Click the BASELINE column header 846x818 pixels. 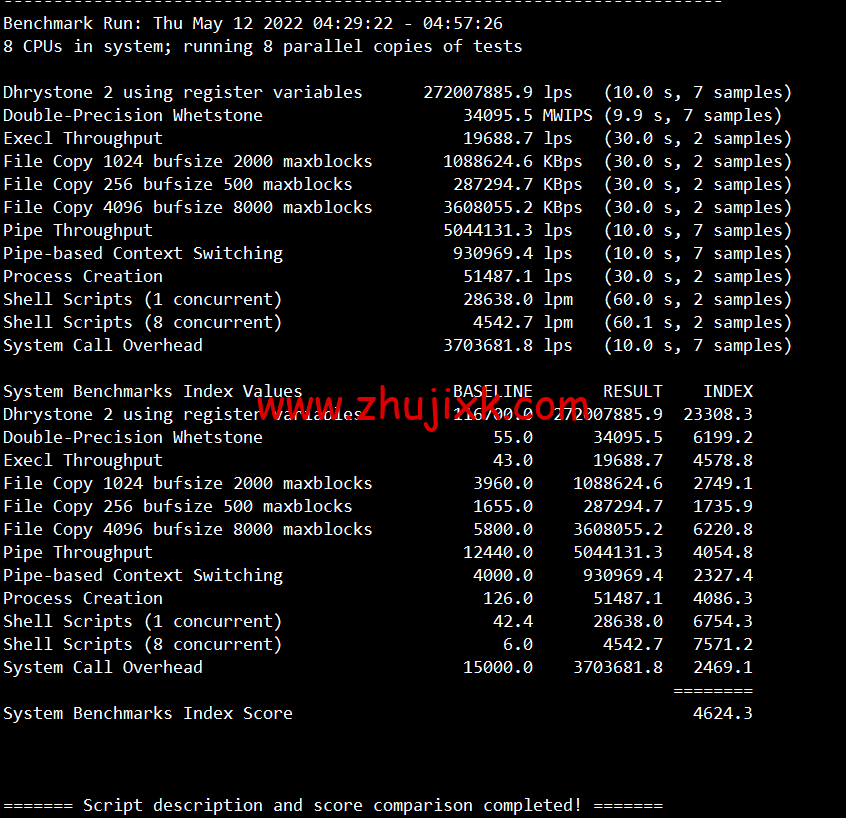[x=492, y=391]
